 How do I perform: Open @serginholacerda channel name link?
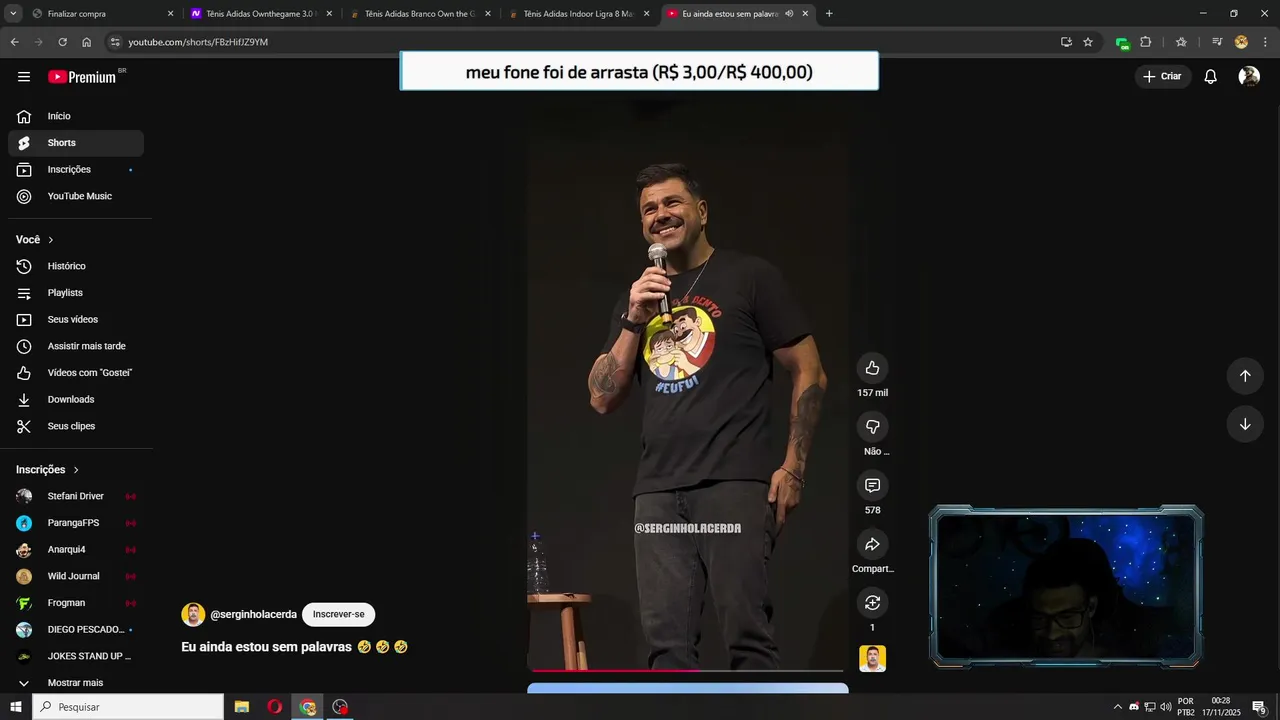tap(253, 614)
